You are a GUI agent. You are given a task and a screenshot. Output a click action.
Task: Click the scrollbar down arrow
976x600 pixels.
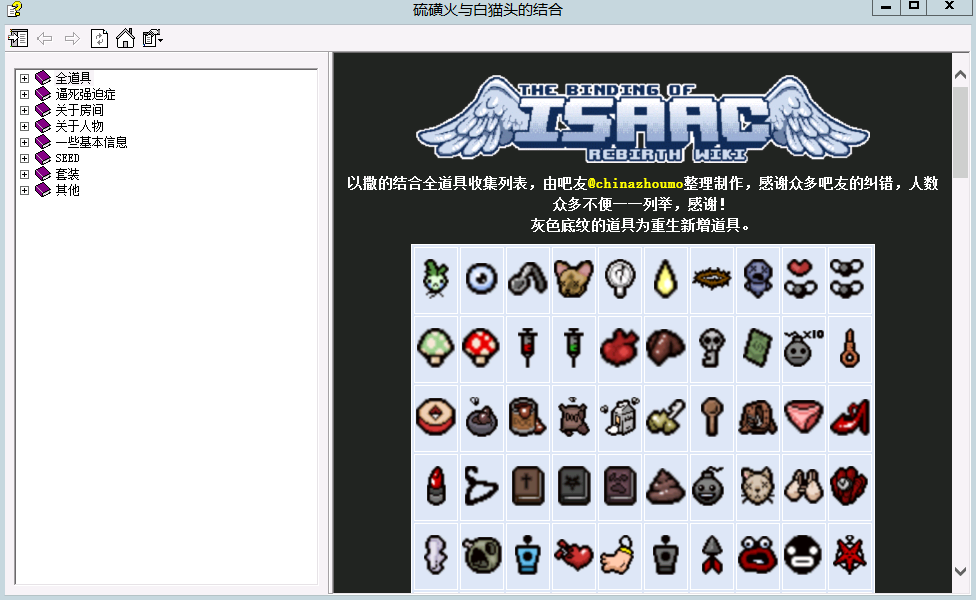tap(960, 571)
